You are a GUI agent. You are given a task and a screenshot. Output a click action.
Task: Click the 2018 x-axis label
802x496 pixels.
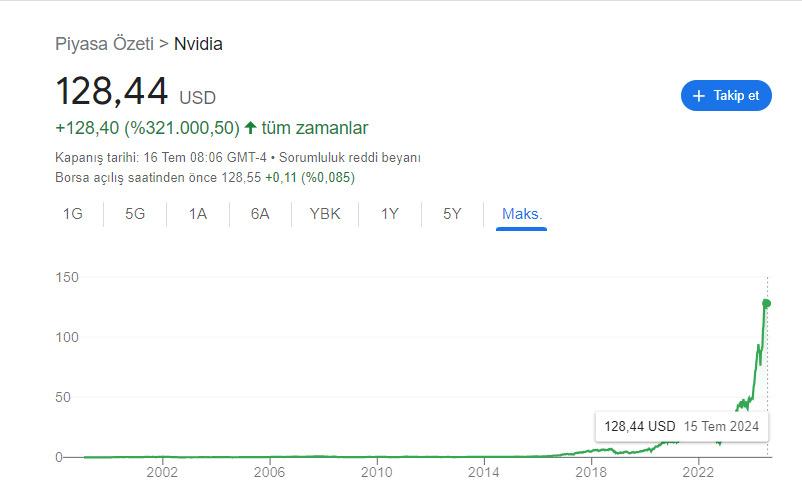[591, 473]
